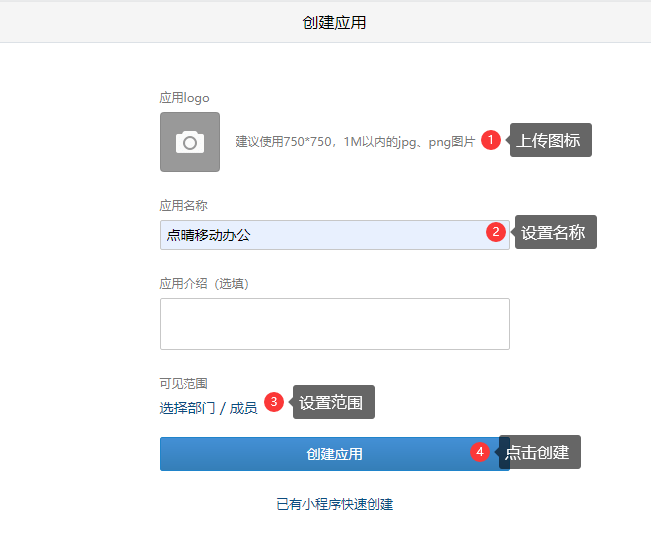Click the red number 4 badge

click(480, 452)
